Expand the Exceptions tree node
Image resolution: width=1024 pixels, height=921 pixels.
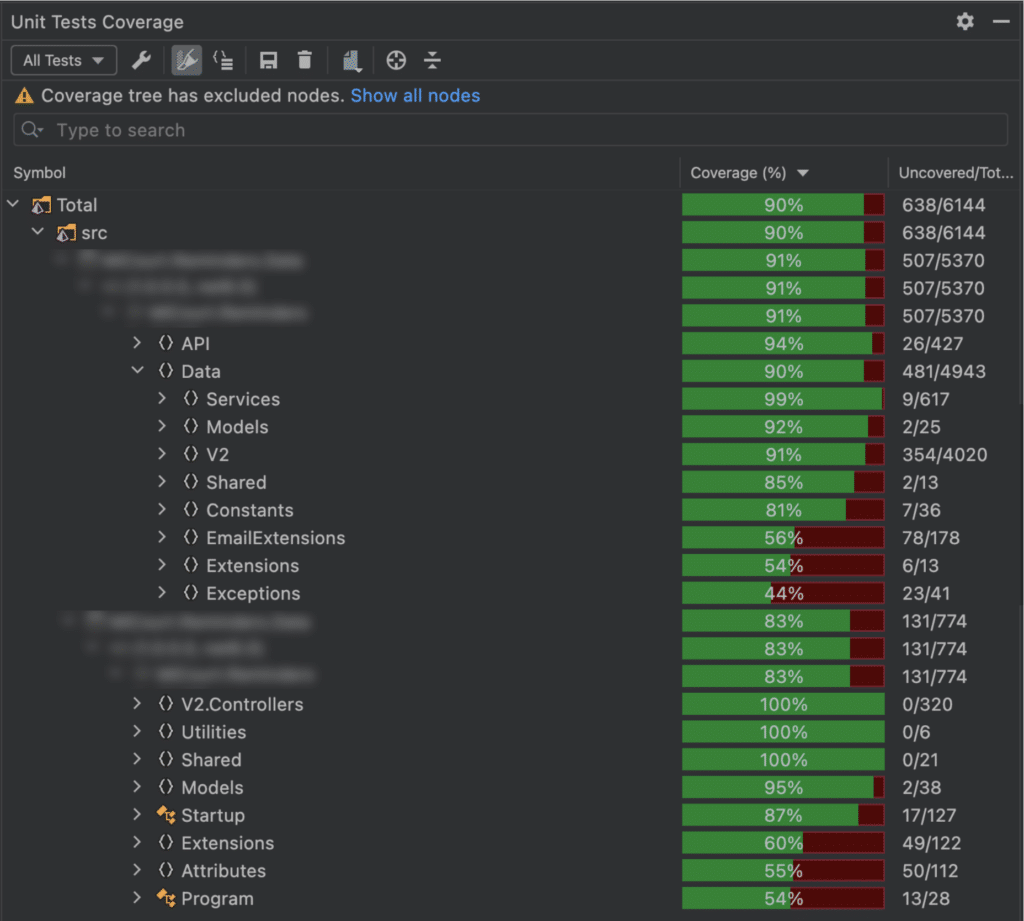pos(162,593)
